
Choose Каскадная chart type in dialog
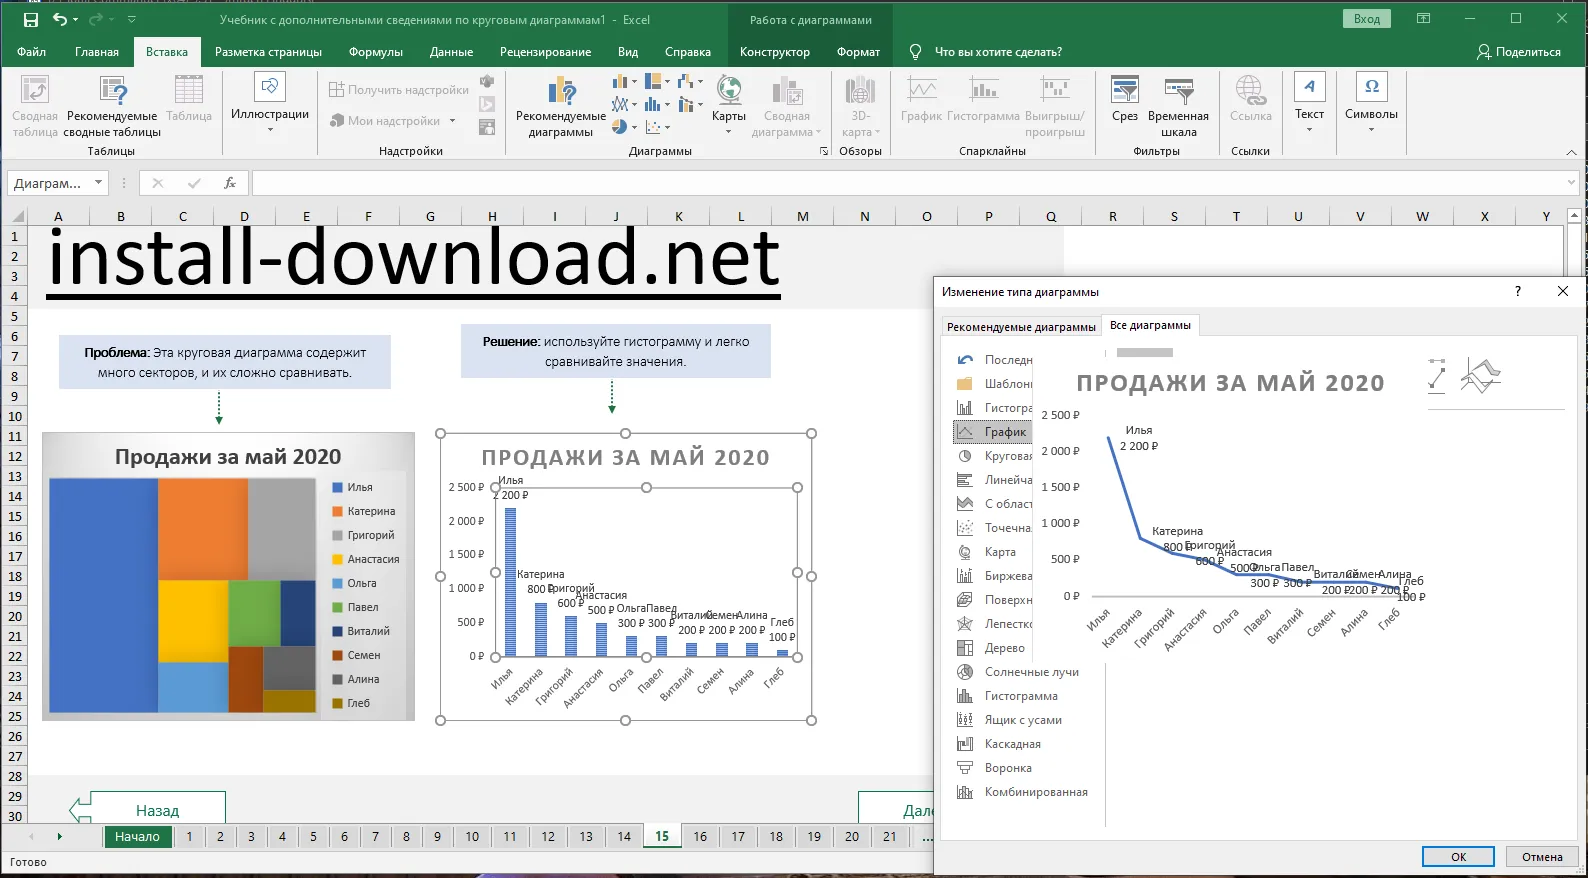pyautogui.click(x=1012, y=744)
